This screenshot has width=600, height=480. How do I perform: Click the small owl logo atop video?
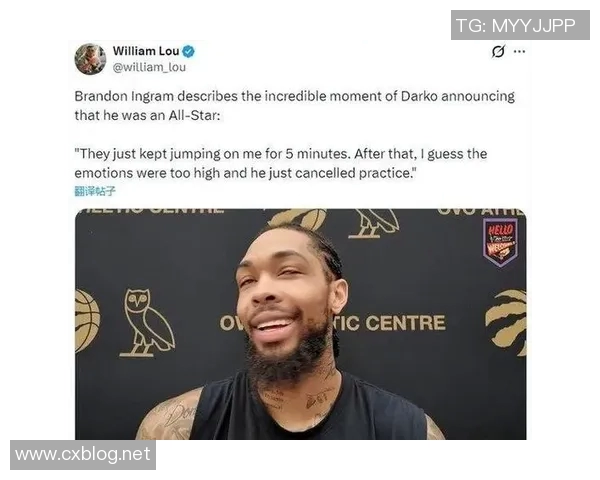click(373, 224)
